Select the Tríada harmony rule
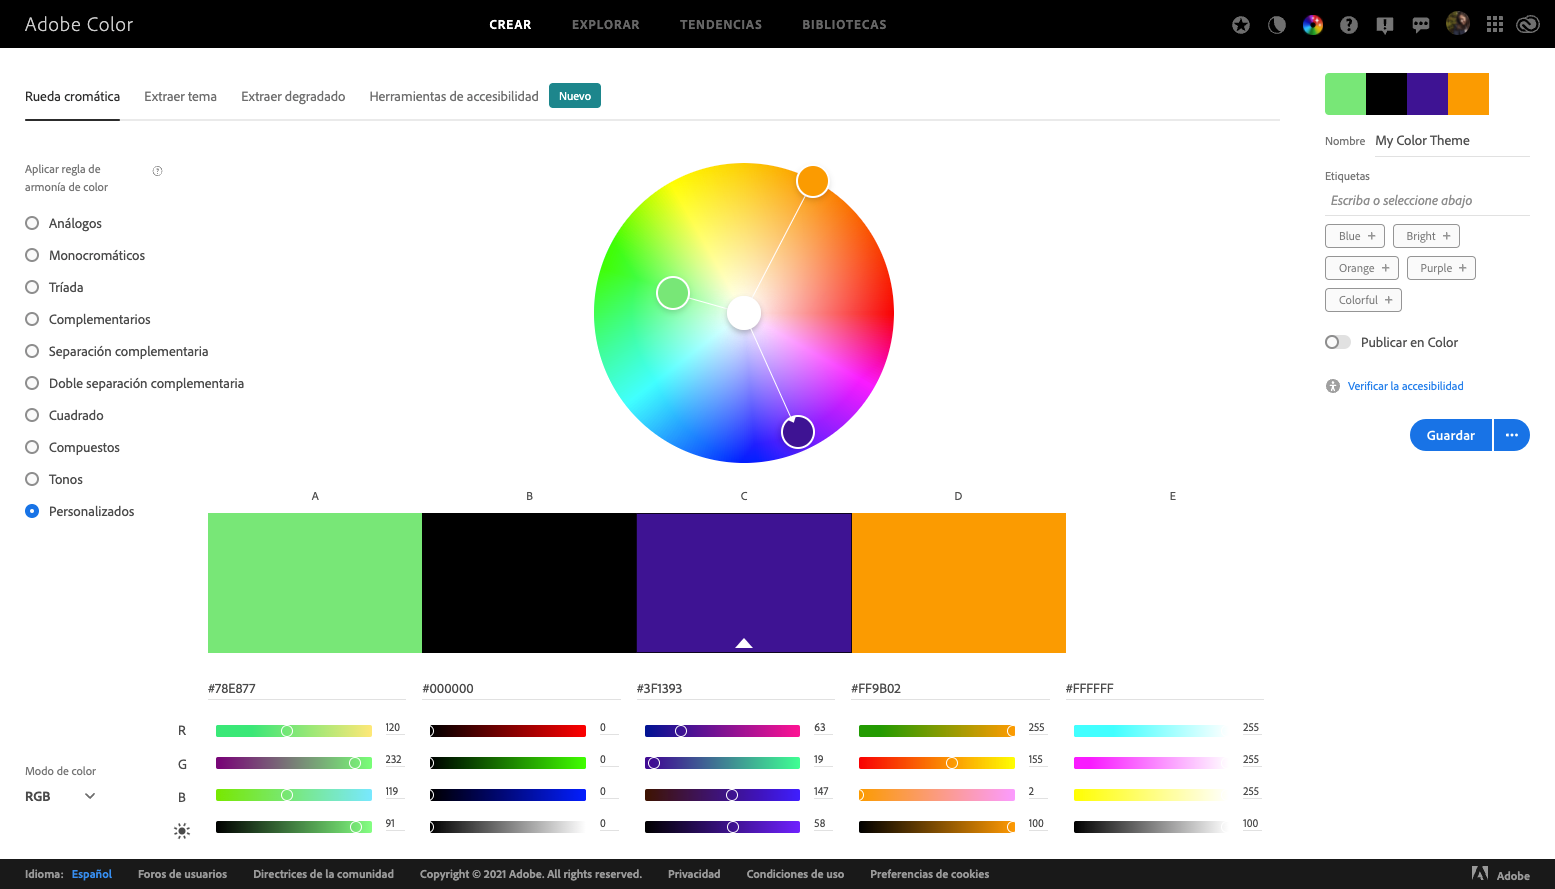 (31, 287)
